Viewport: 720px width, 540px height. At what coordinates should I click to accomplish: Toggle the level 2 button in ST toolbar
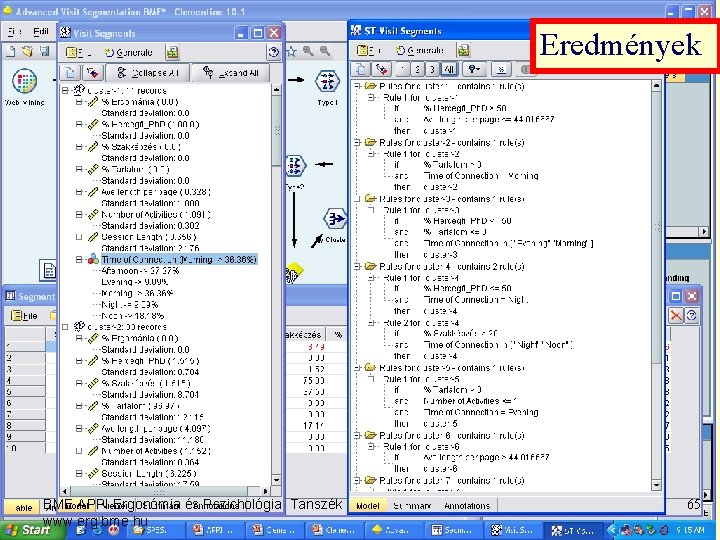tap(417, 69)
